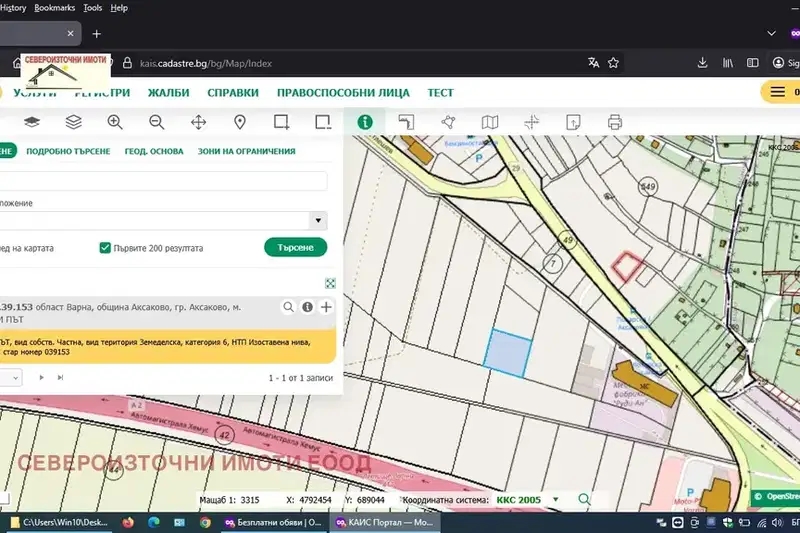This screenshot has height=533, width=800.
Task: Search coordinates with bottom magnifier icon
Action: coord(584,499)
